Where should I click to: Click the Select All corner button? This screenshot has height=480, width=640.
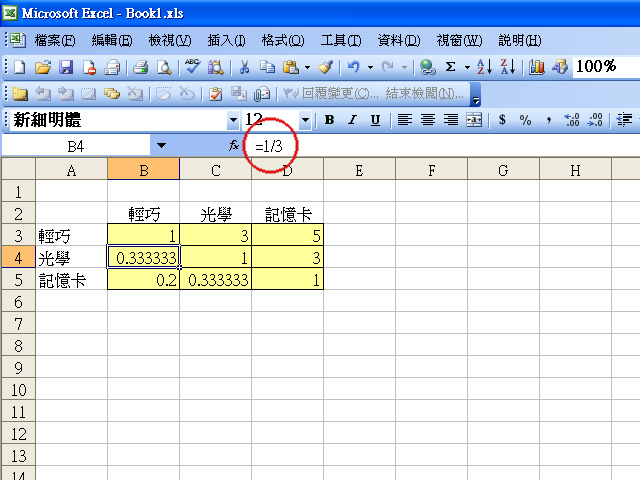18,169
